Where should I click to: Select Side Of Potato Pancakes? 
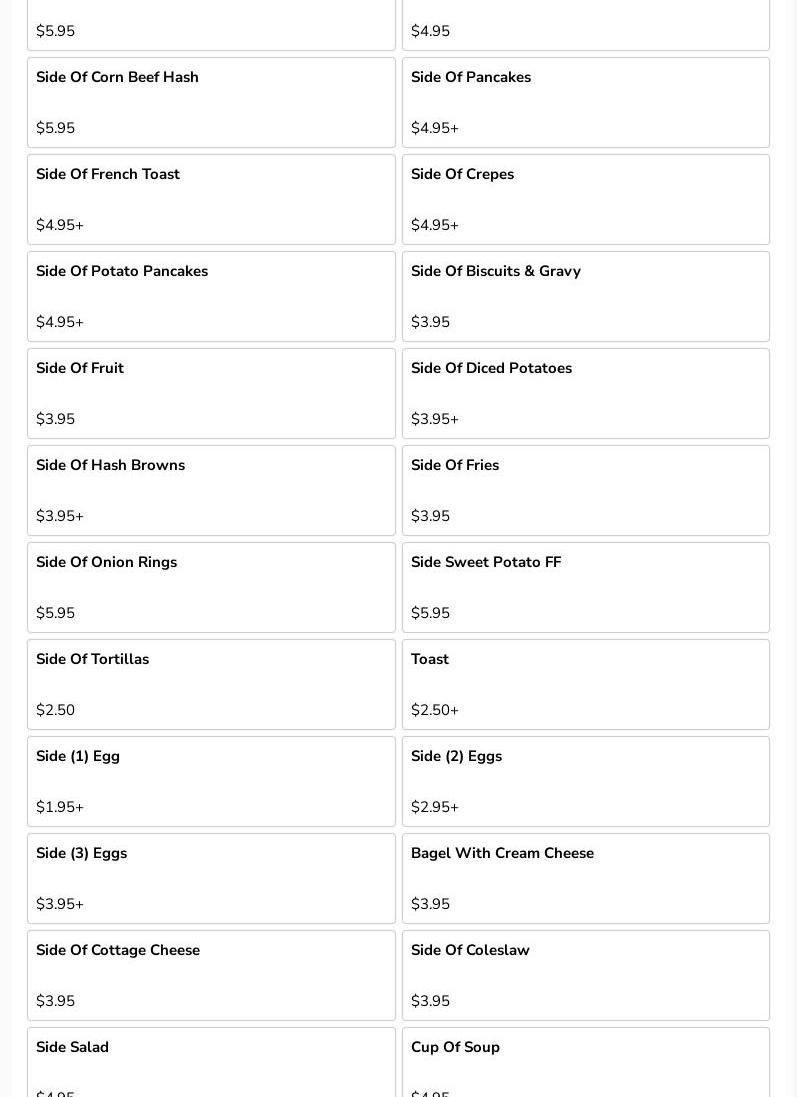pyautogui.click(x=211, y=296)
